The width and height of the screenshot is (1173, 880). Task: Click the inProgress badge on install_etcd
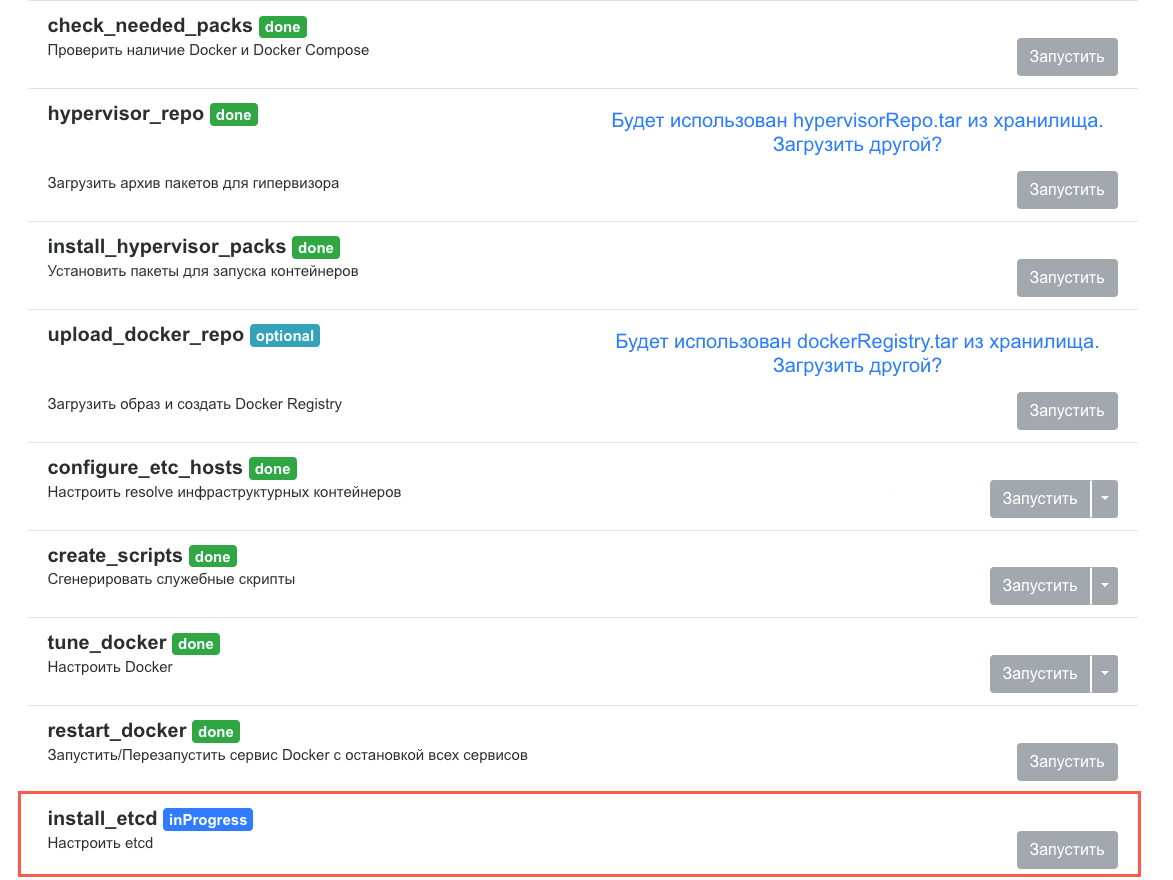[208, 820]
